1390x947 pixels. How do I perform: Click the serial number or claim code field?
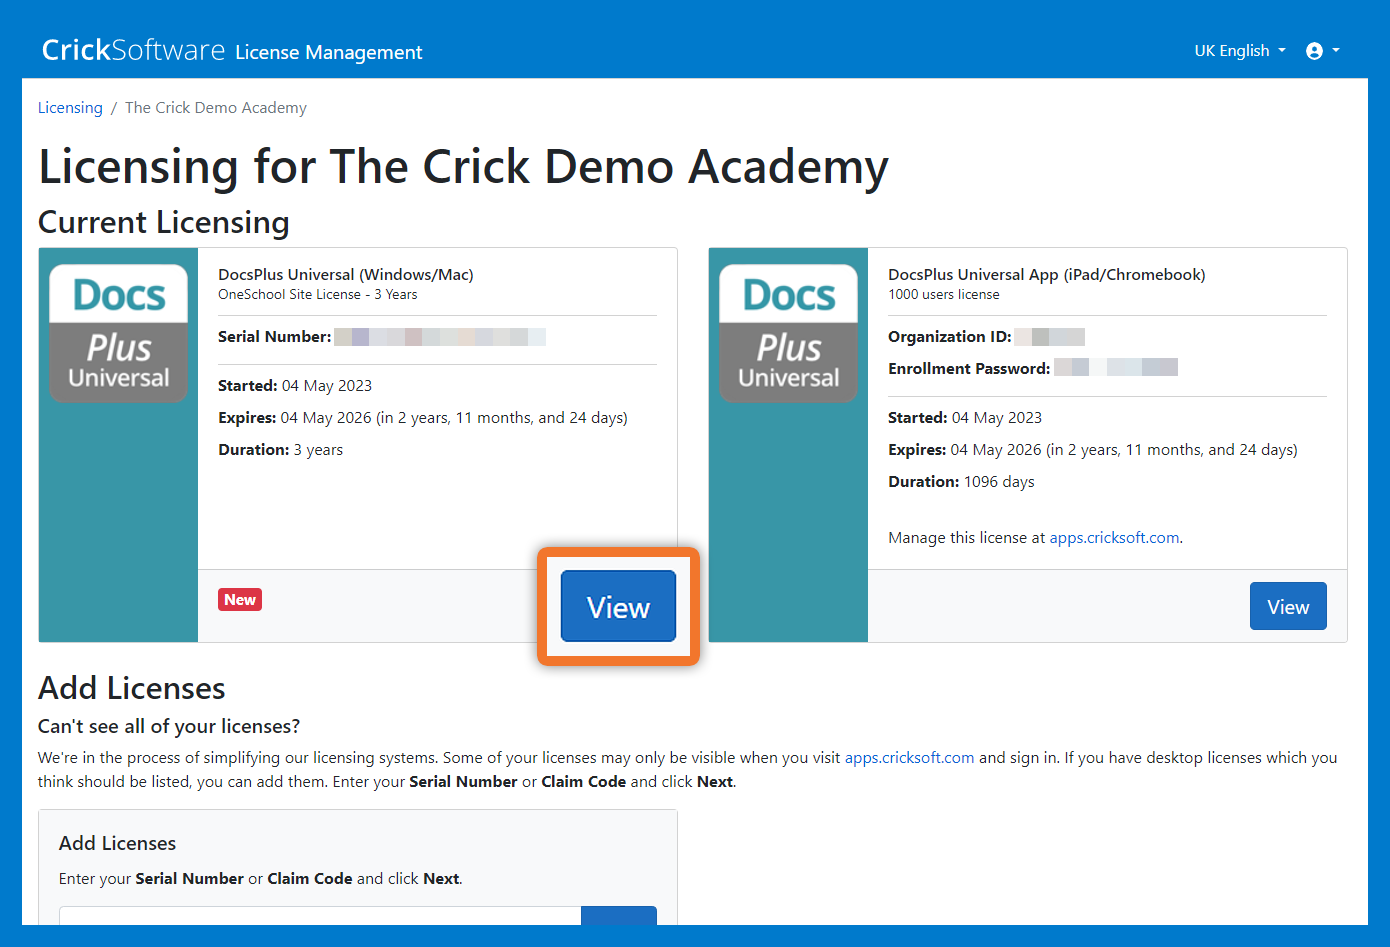pos(320,916)
